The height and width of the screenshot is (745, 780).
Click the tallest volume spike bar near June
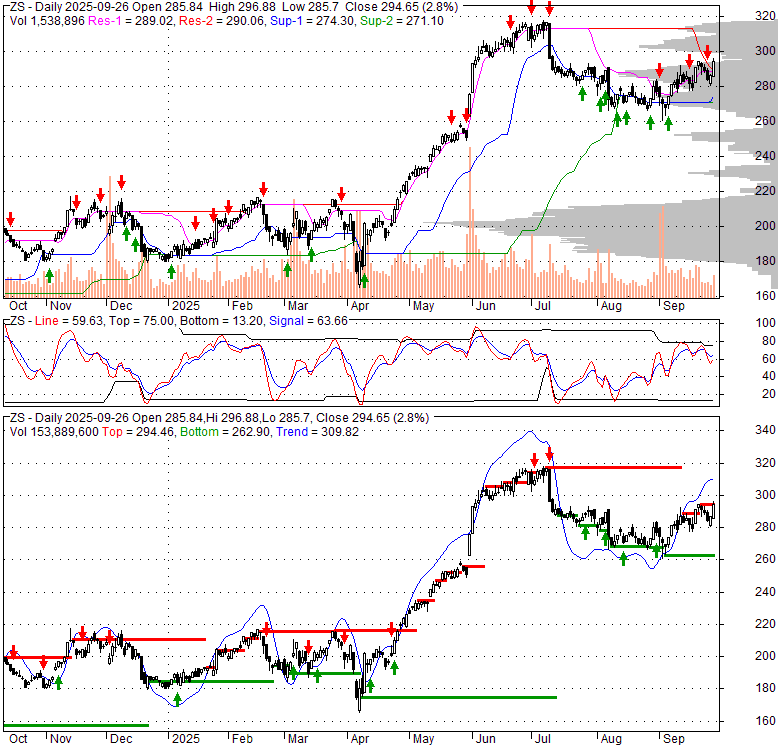pos(469,222)
